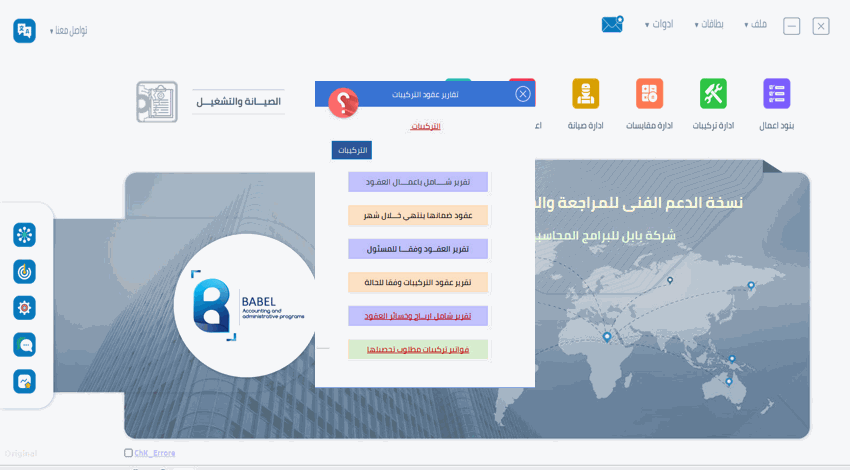Open the ادارة مقايسات estimates management icon

[x=649, y=94]
